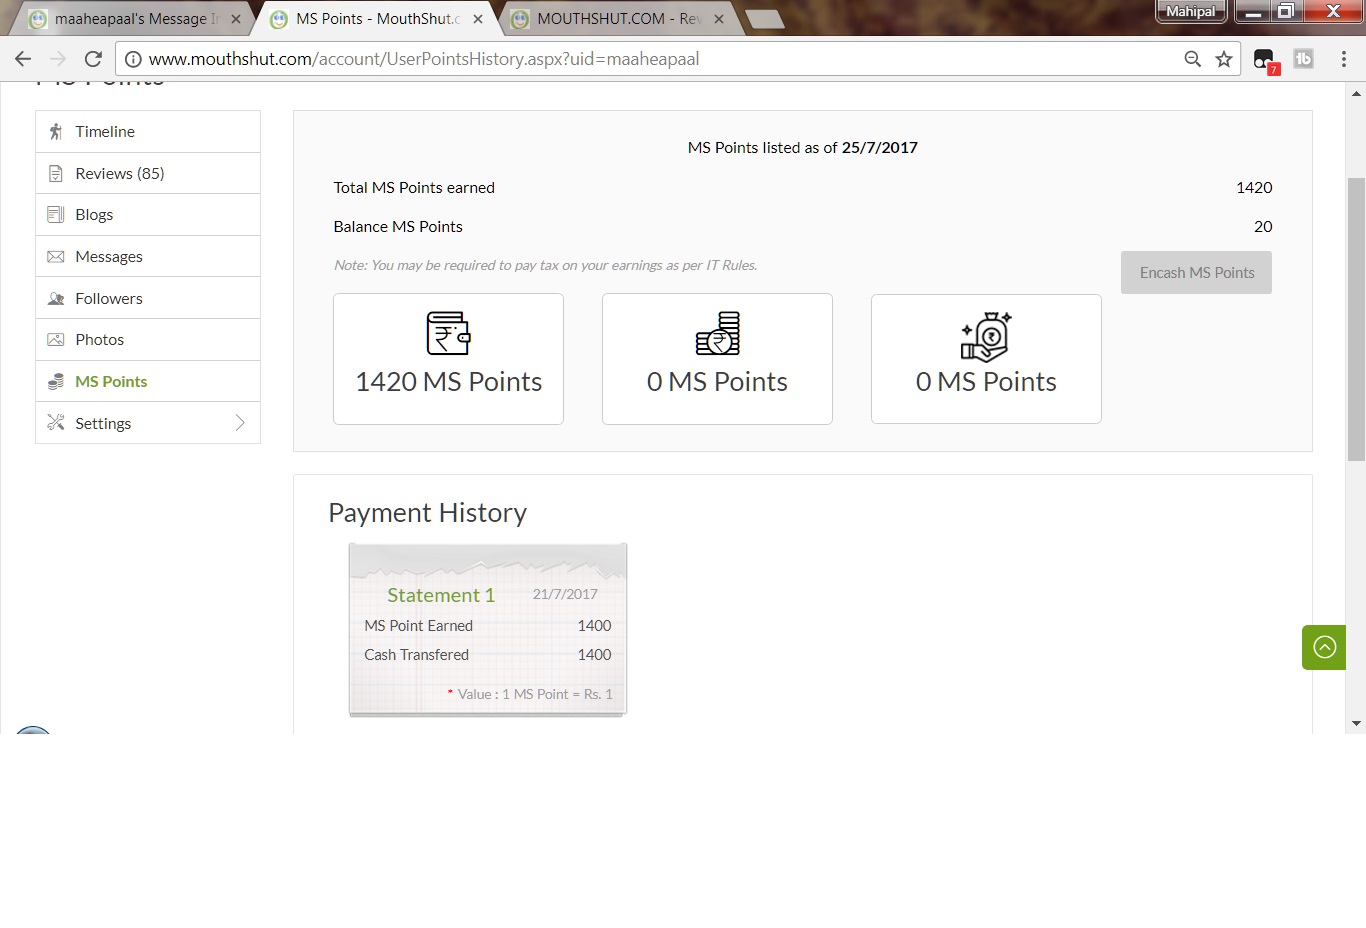Screen dimensions: 1366x928
Task: Expand the Settings chevron in the sidebar
Action: coord(240,423)
